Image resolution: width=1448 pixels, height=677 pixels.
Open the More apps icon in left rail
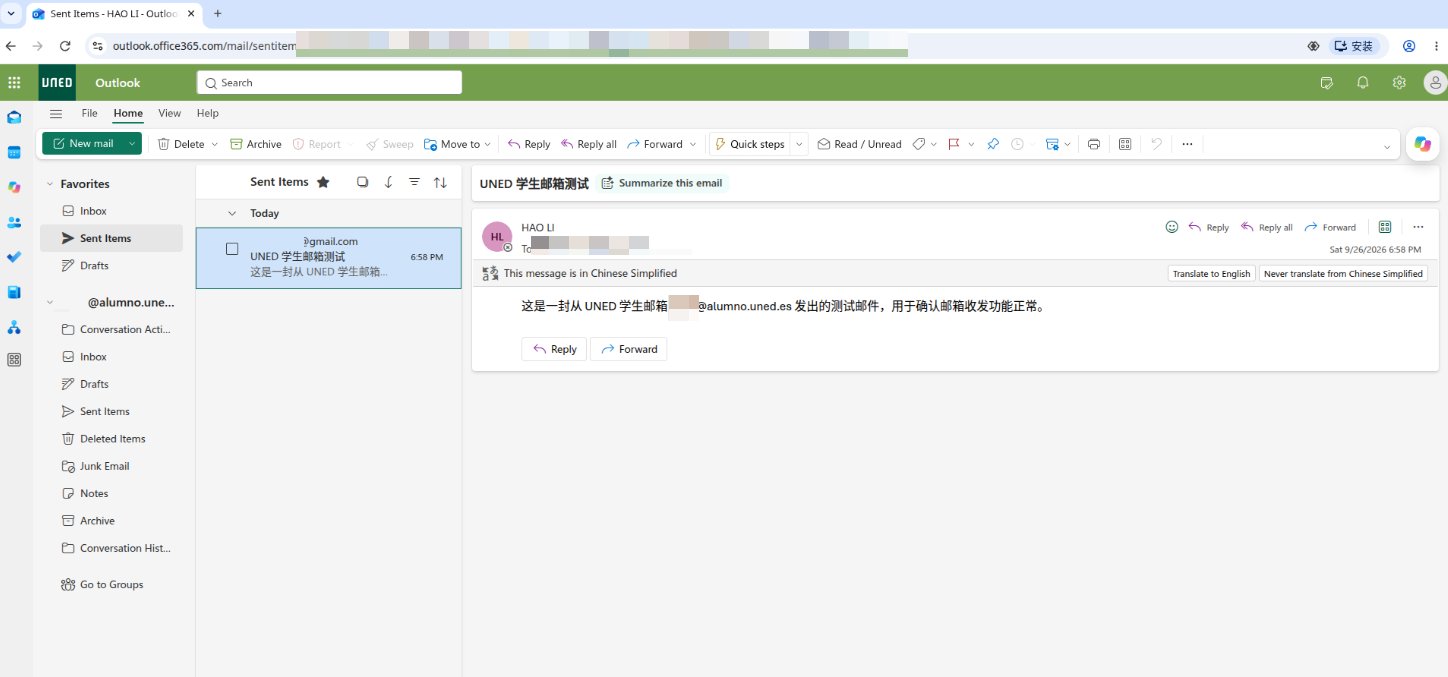click(x=14, y=360)
